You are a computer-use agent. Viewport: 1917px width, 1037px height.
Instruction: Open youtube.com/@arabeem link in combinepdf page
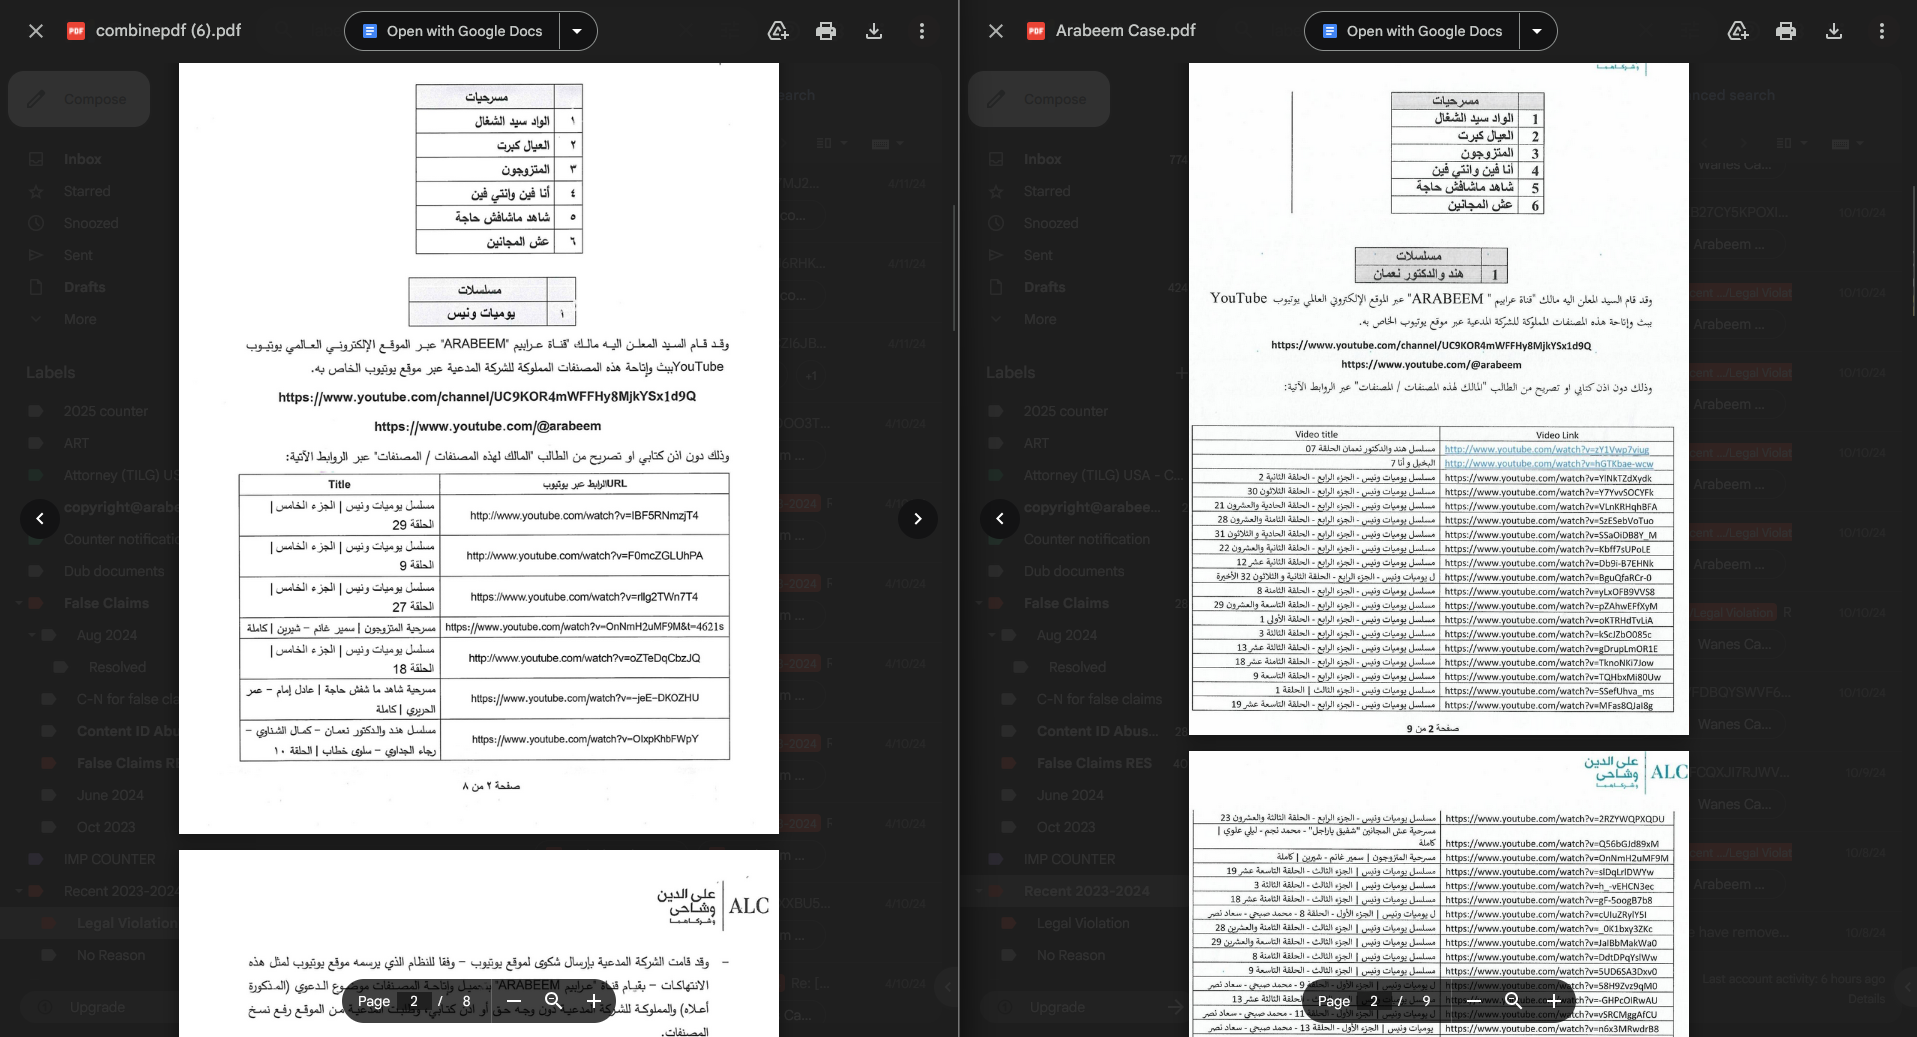coord(487,426)
